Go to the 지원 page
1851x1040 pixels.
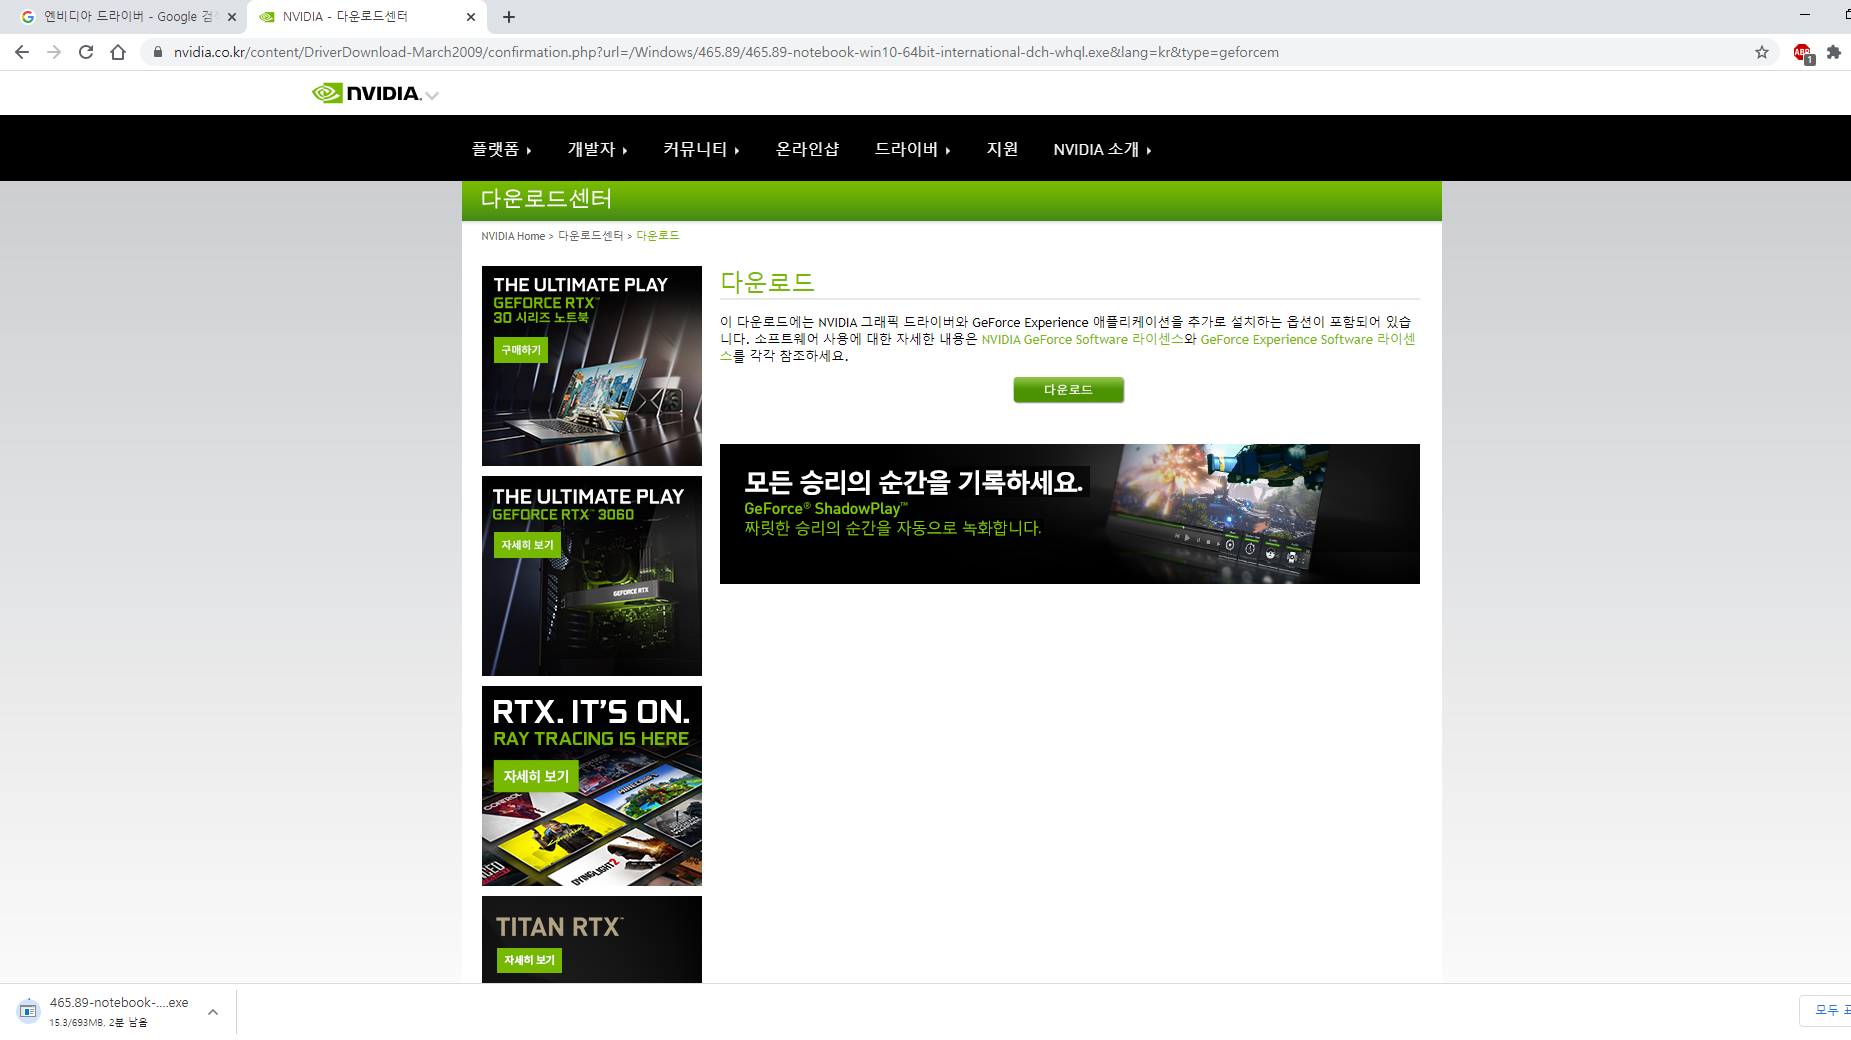tap(1002, 149)
